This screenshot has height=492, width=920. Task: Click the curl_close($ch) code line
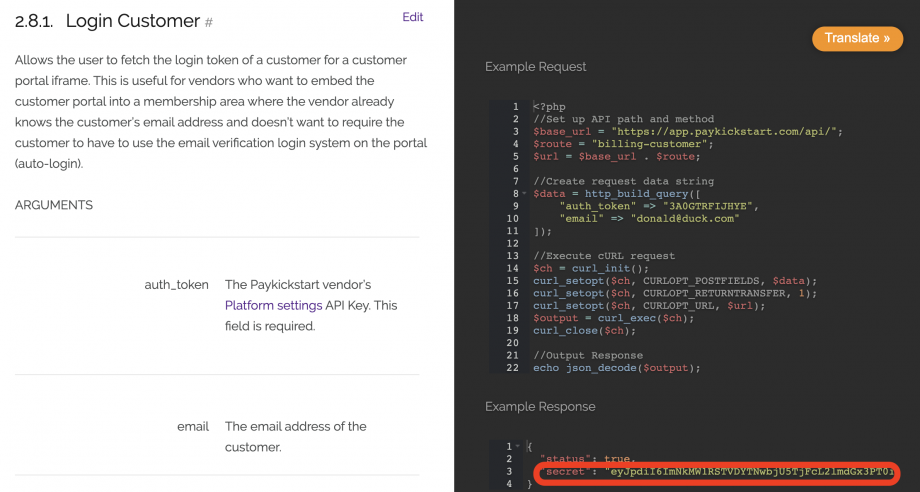point(584,331)
